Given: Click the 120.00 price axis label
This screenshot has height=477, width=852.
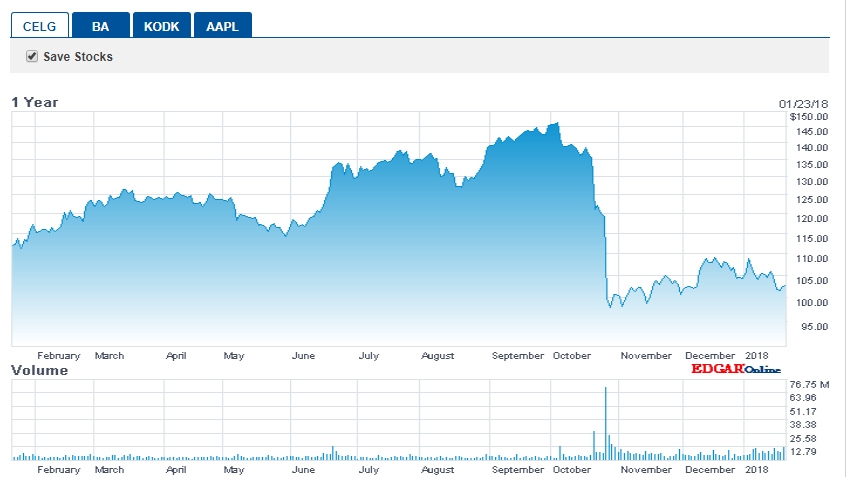Looking at the screenshot, I should [812, 219].
